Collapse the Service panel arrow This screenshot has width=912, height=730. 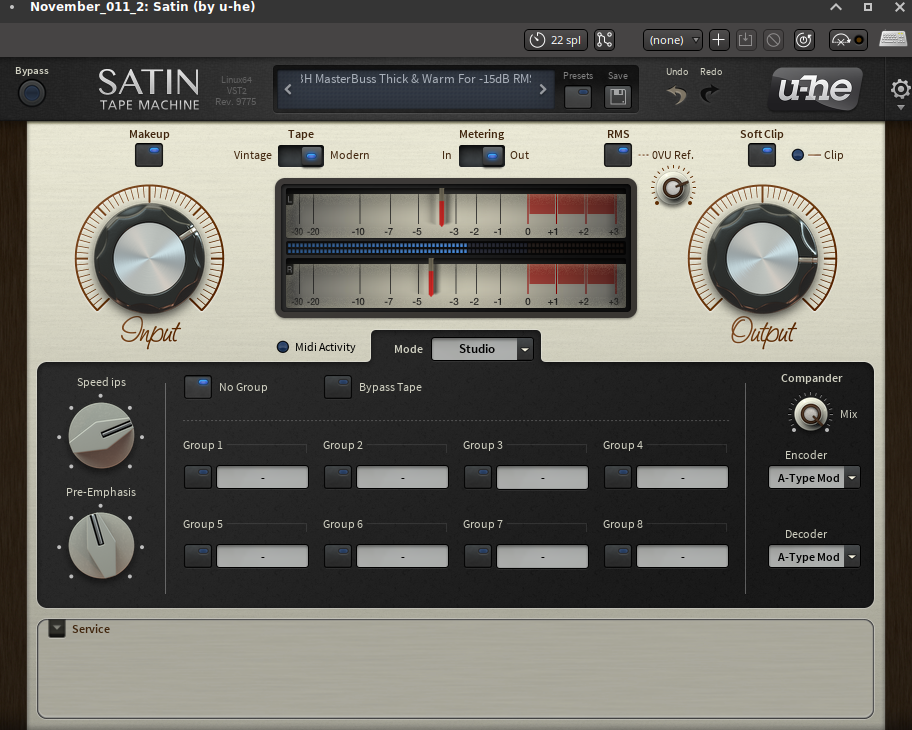57,629
